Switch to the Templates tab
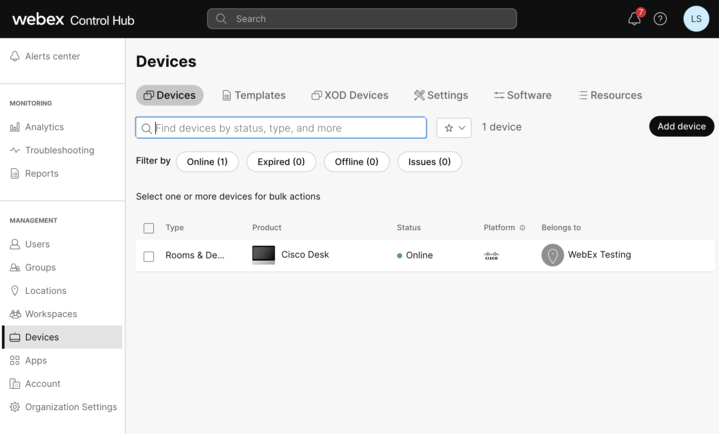 (x=254, y=95)
